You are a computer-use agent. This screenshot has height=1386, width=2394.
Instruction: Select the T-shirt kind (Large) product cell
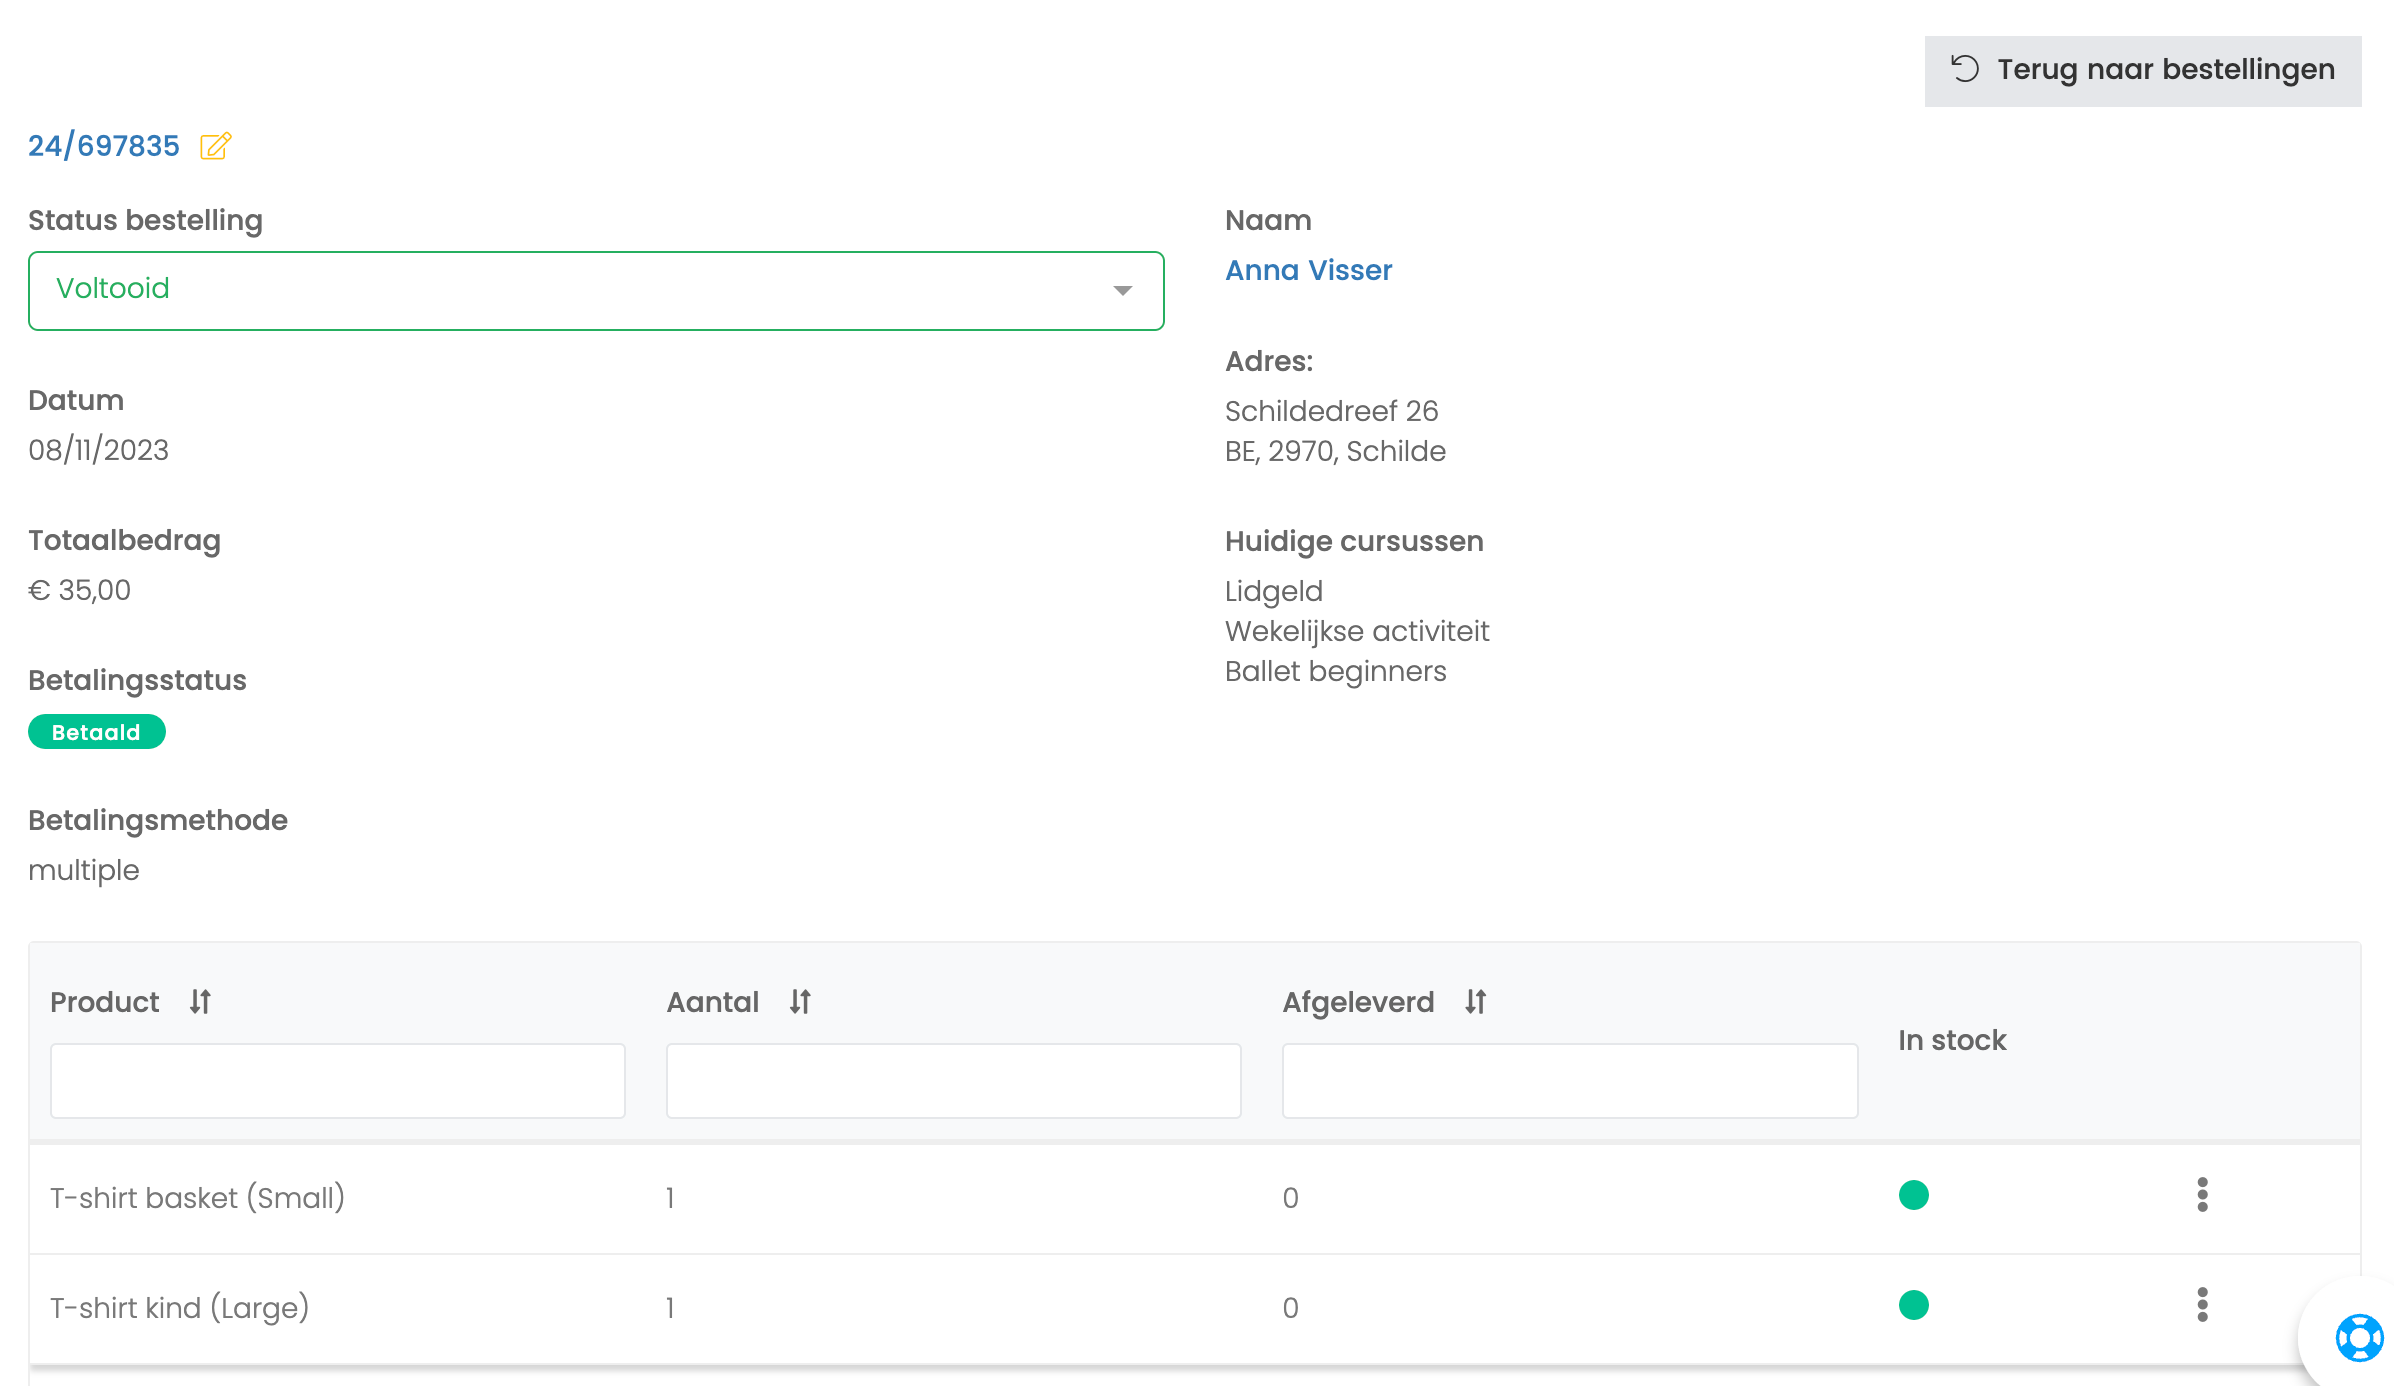pyautogui.click(x=180, y=1308)
